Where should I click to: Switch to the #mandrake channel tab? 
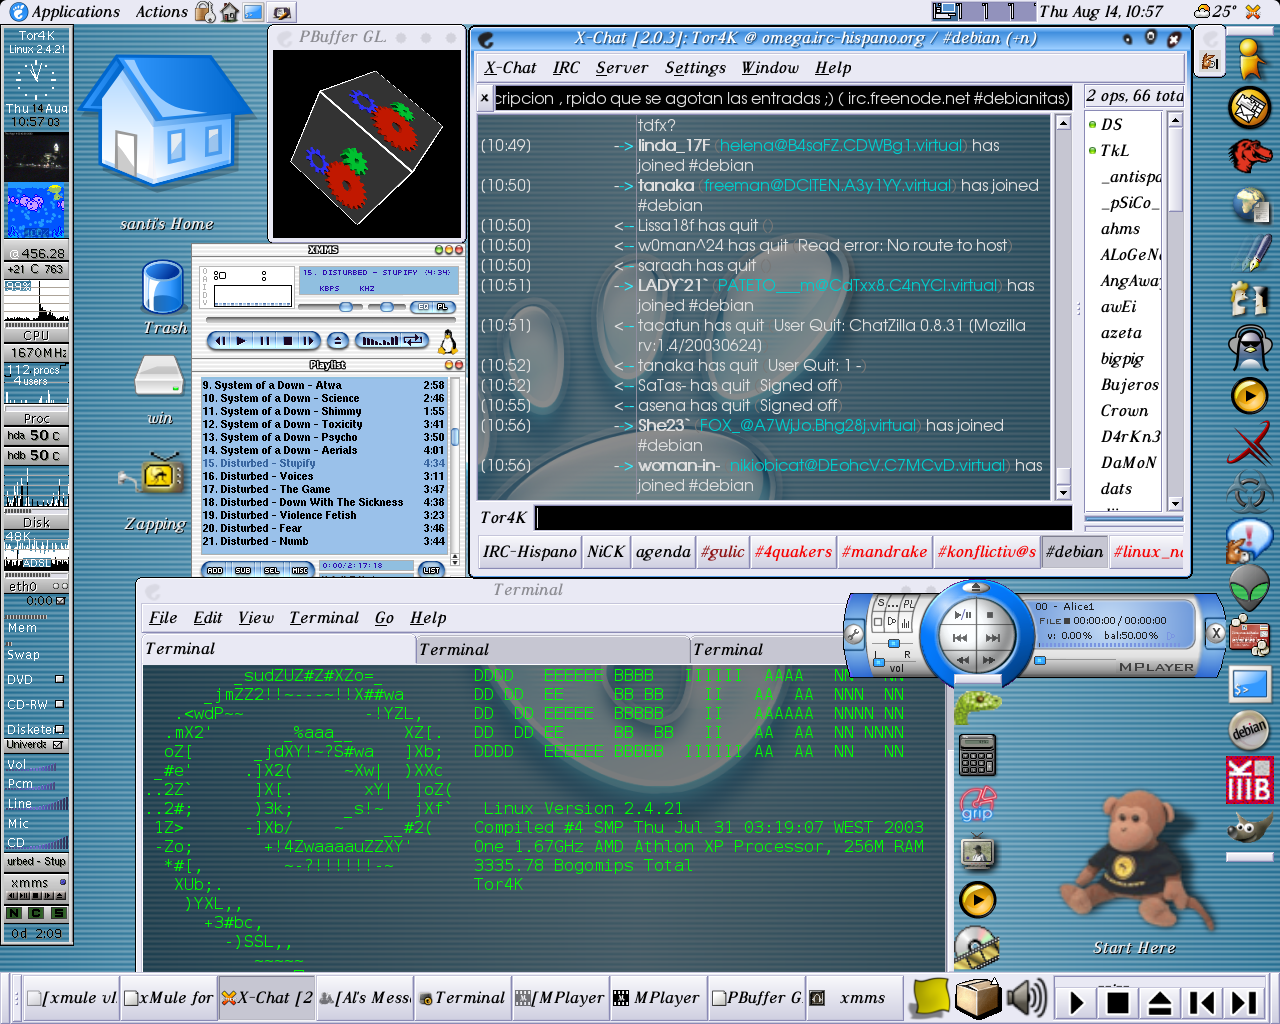pyautogui.click(x=885, y=552)
